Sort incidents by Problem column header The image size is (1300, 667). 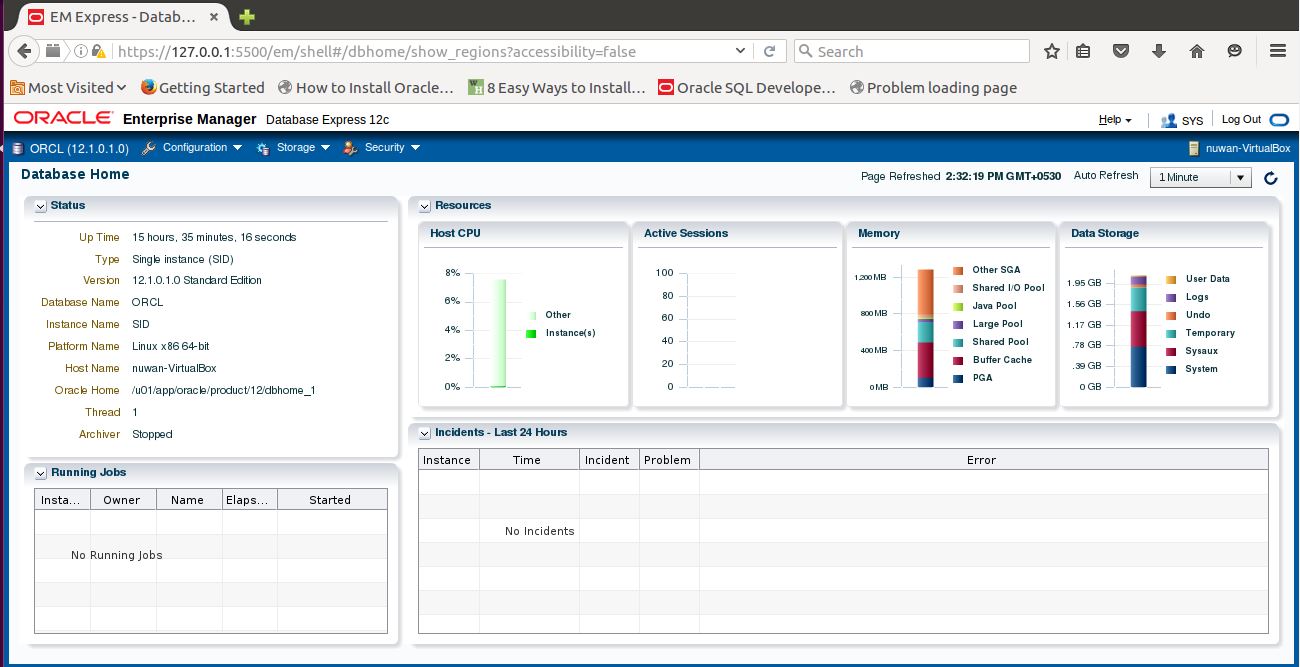tap(668, 460)
